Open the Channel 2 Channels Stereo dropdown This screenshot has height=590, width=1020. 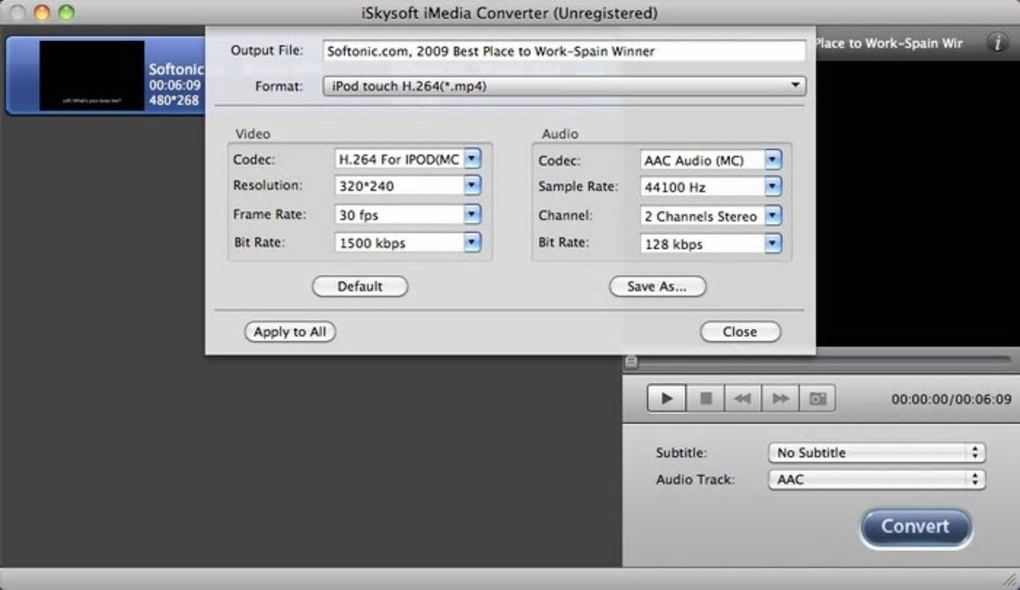[x=710, y=216]
